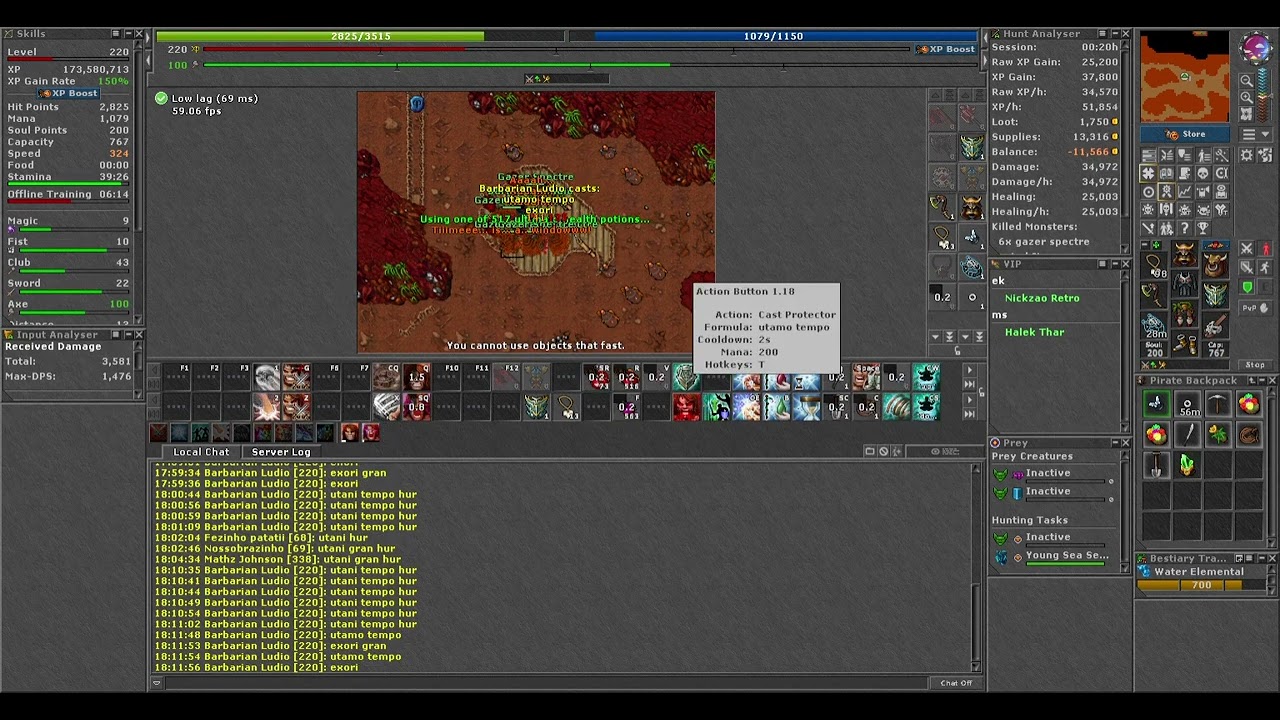Select the shovel in Pirate Backpack
This screenshot has height=720, width=1280.
click(1156, 466)
